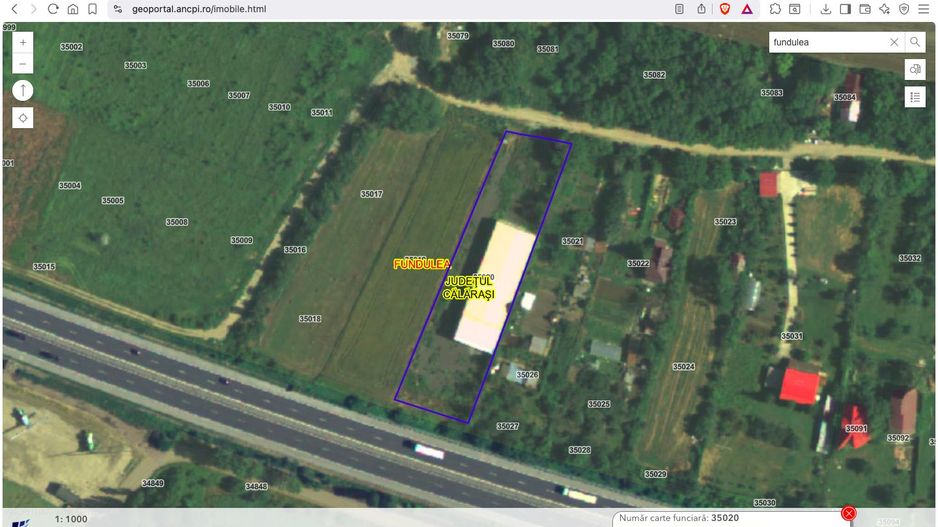Open Brave Shields lion icon
The width and height of the screenshot is (938, 527).
point(724,9)
